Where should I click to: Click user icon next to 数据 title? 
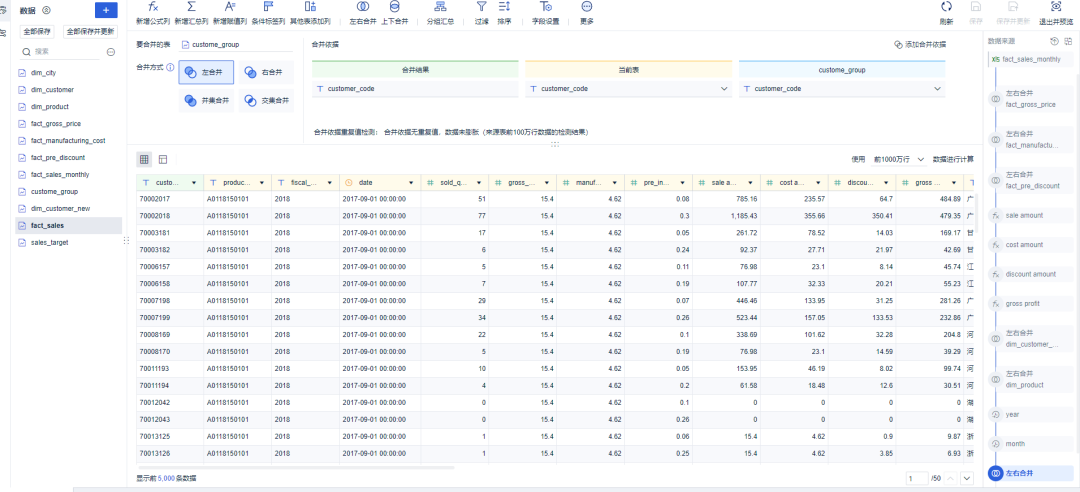46,10
